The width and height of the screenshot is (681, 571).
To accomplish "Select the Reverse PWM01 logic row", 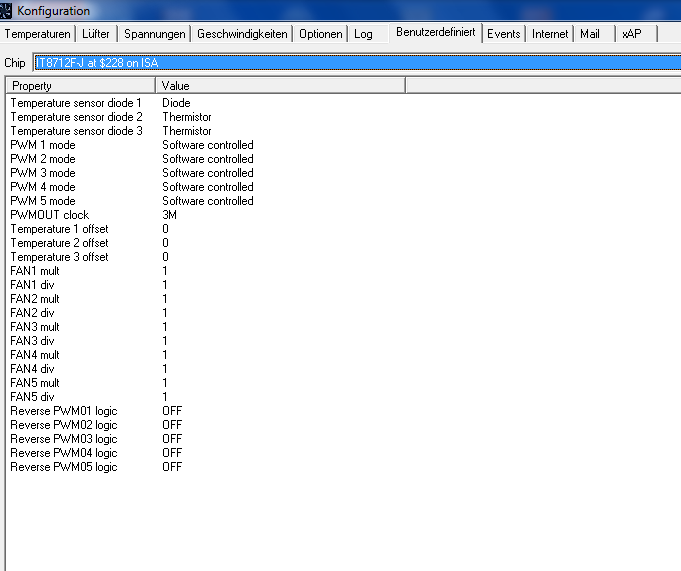I will [x=64, y=411].
